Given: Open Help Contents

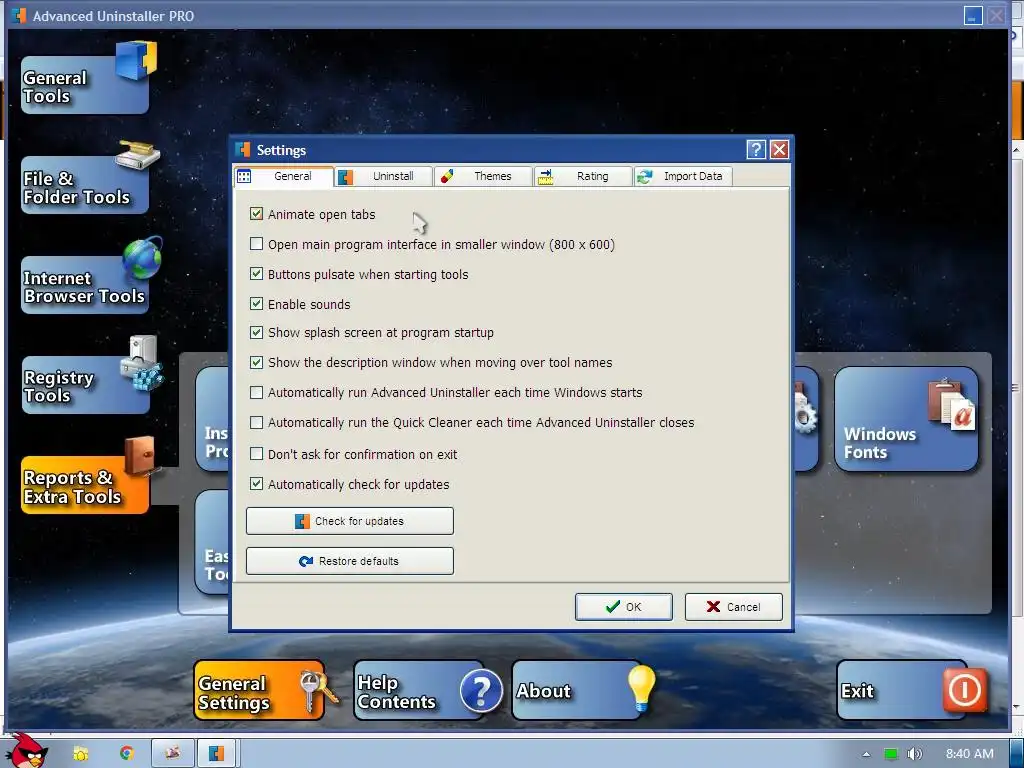Looking at the screenshot, I should 419,690.
